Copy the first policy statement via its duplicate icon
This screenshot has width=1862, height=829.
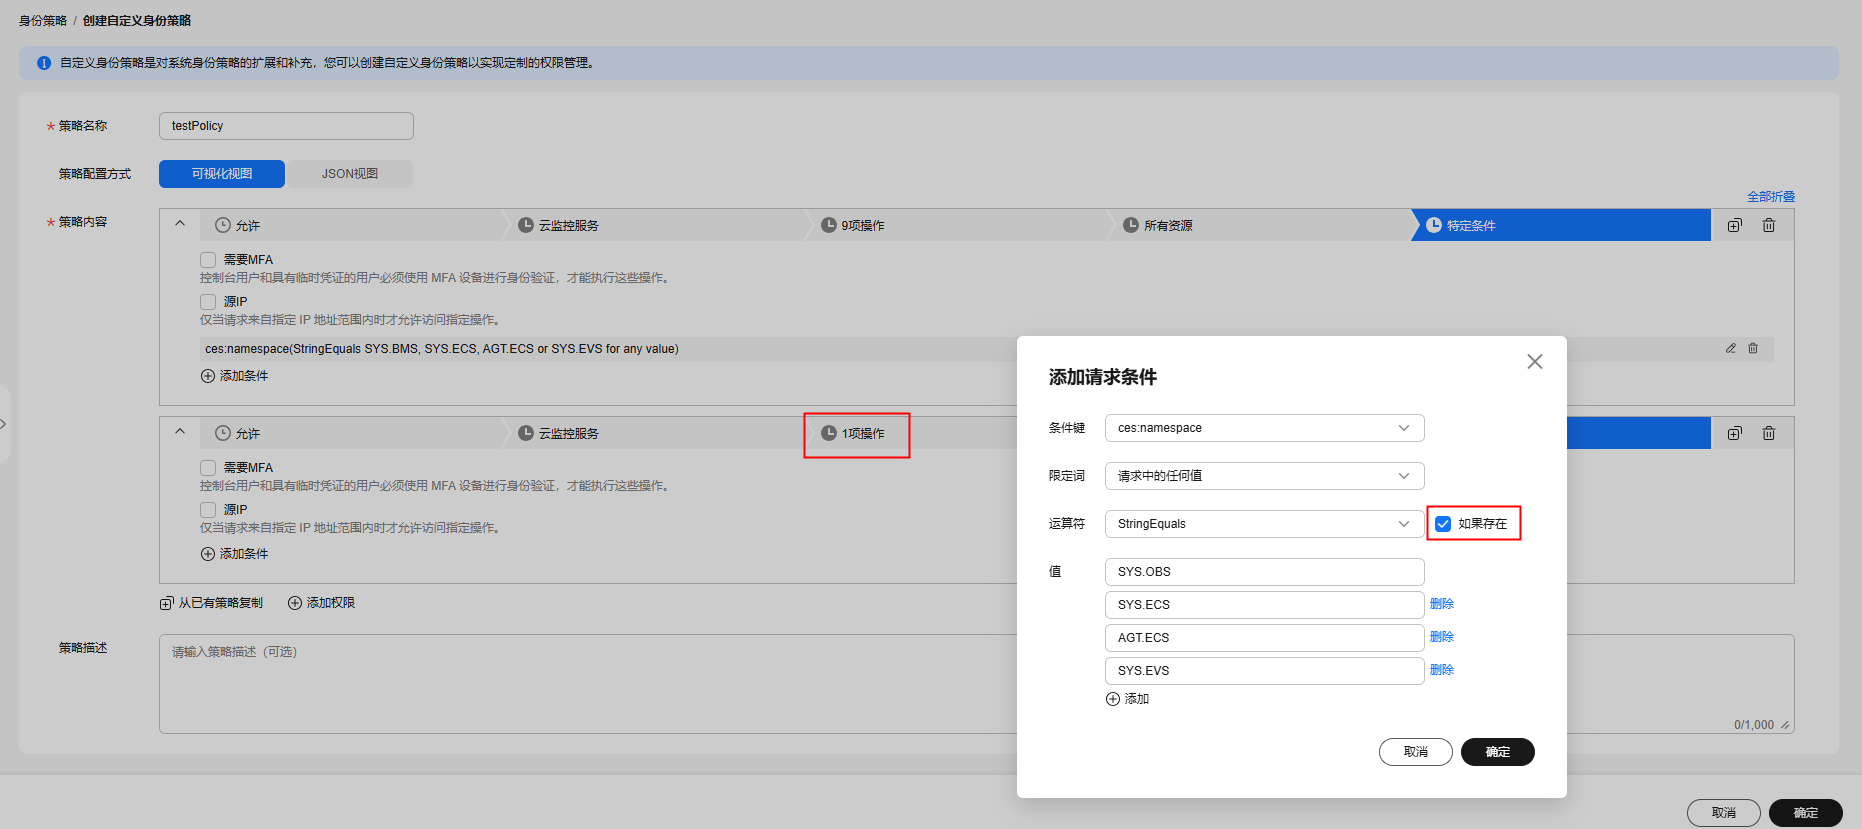(x=1734, y=226)
